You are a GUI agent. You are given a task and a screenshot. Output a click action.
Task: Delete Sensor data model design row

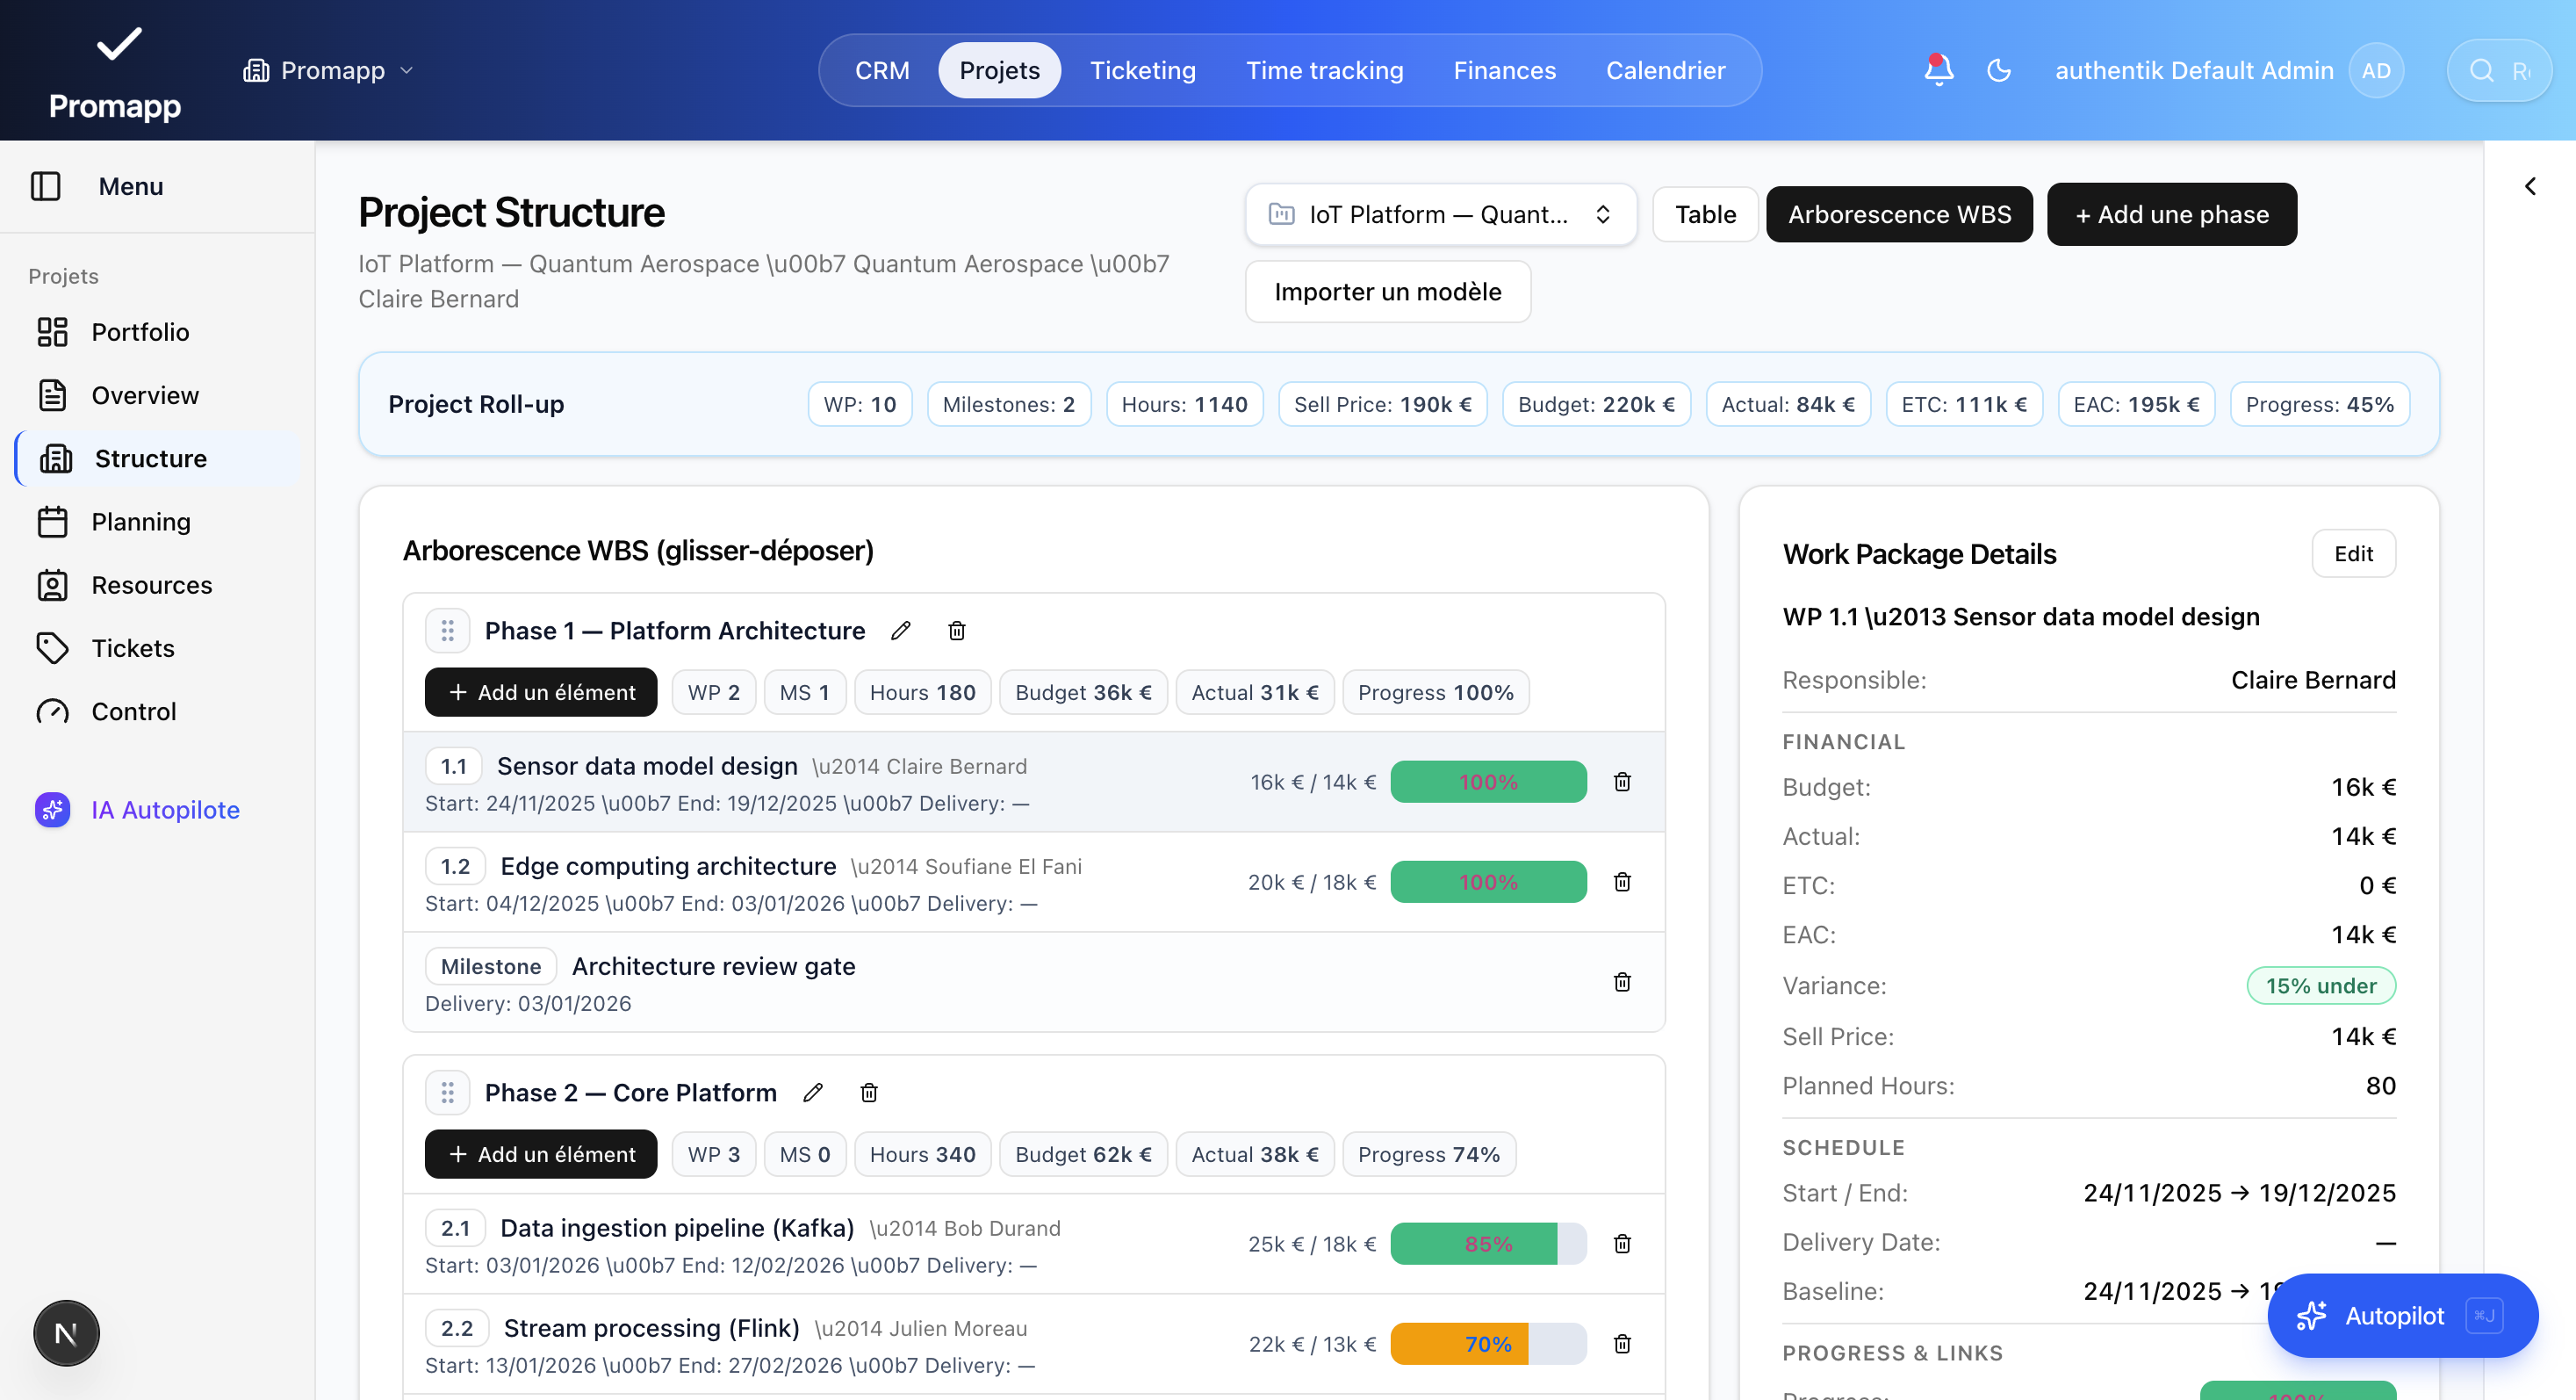coord(1622,782)
